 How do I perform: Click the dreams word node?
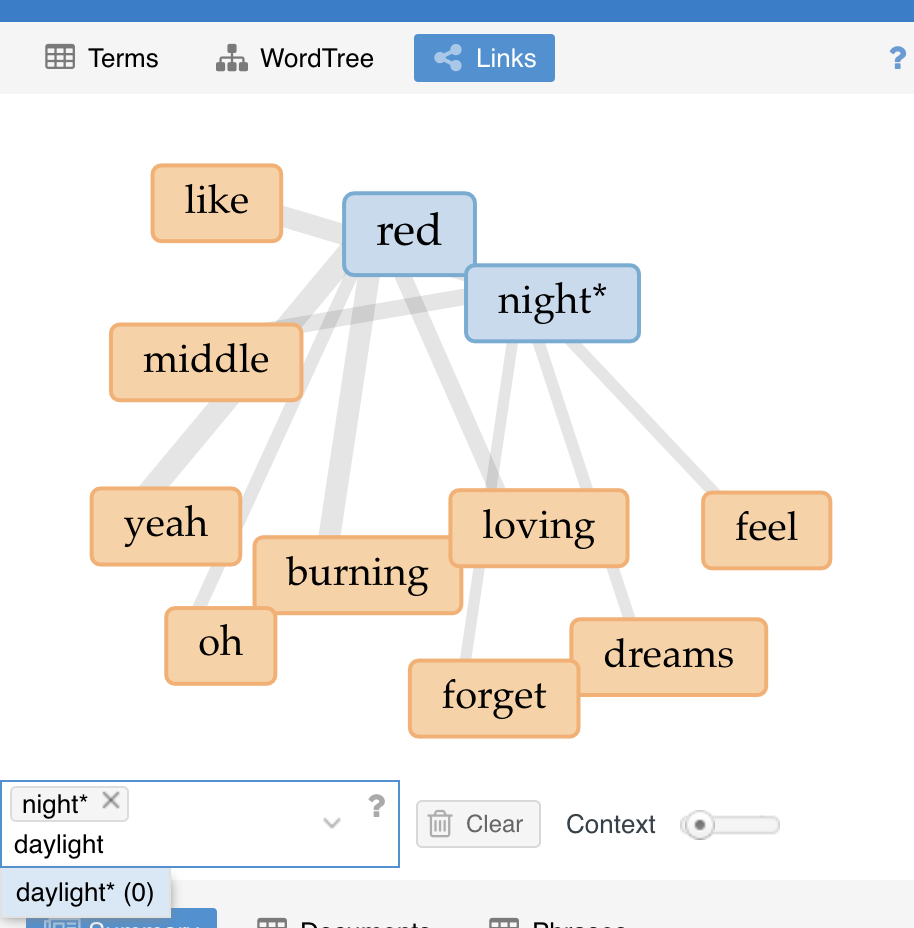(x=669, y=657)
